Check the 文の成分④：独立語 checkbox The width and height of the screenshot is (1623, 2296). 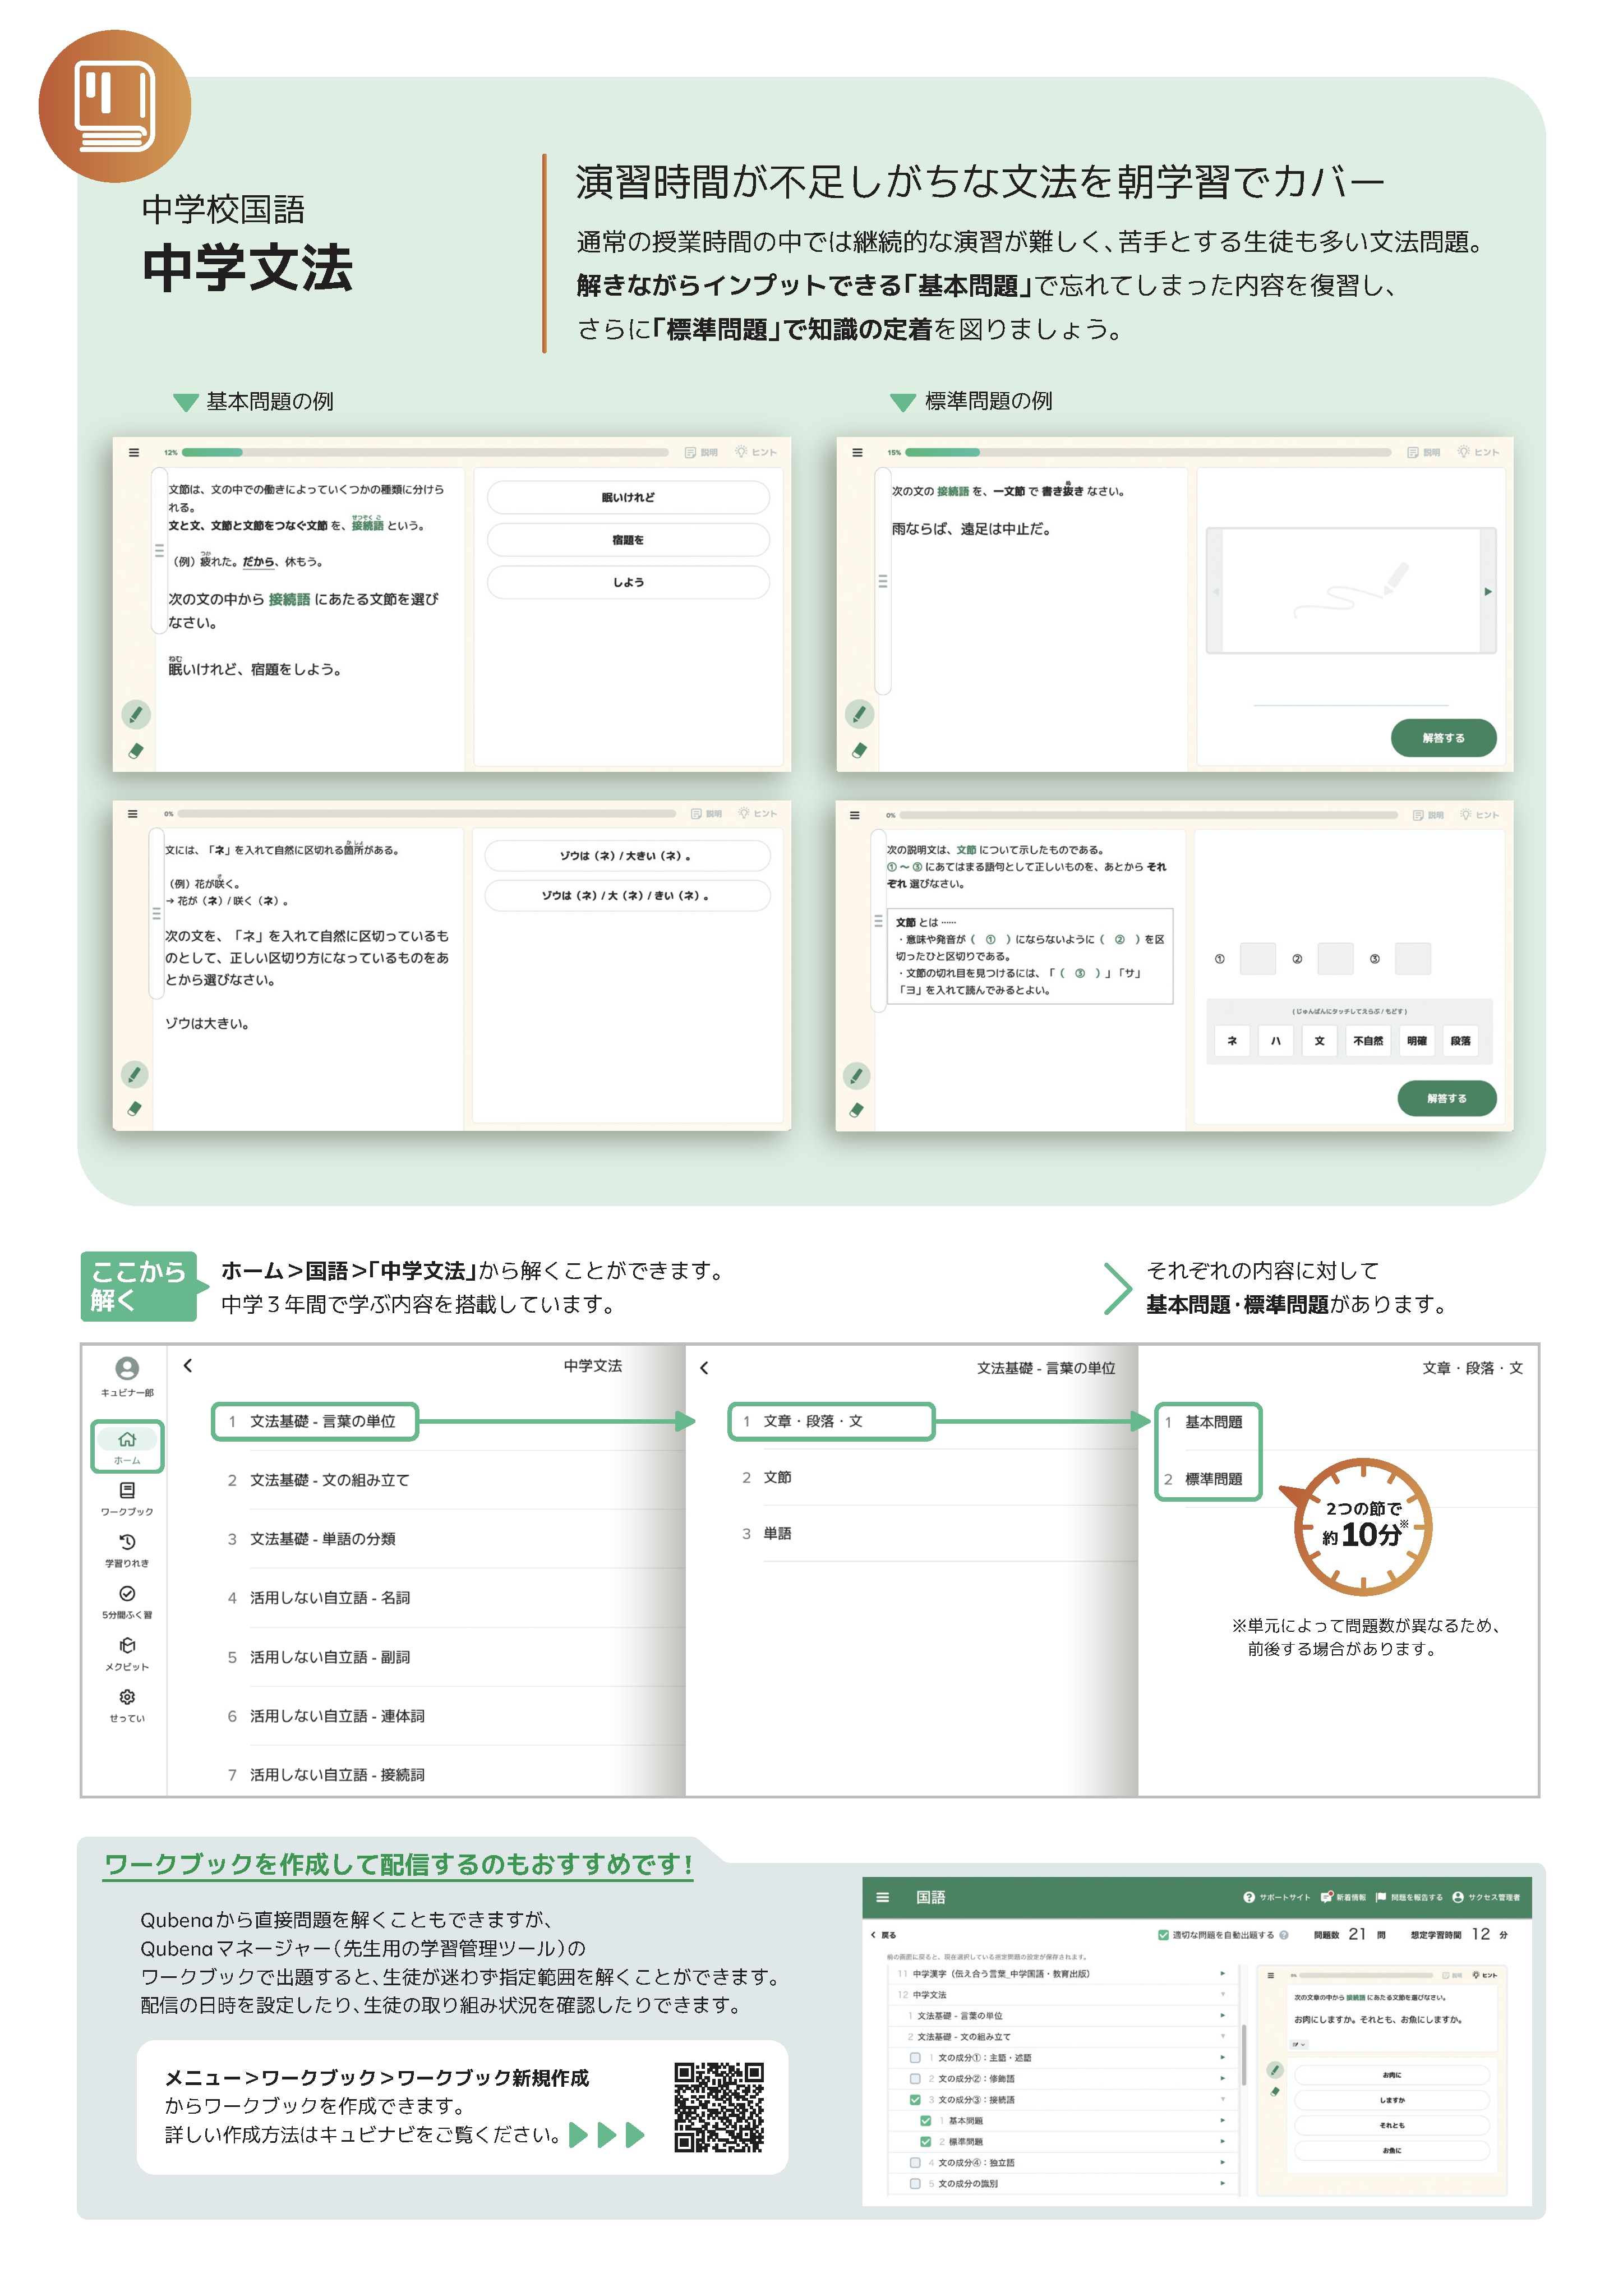pyautogui.click(x=915, y=2163)
